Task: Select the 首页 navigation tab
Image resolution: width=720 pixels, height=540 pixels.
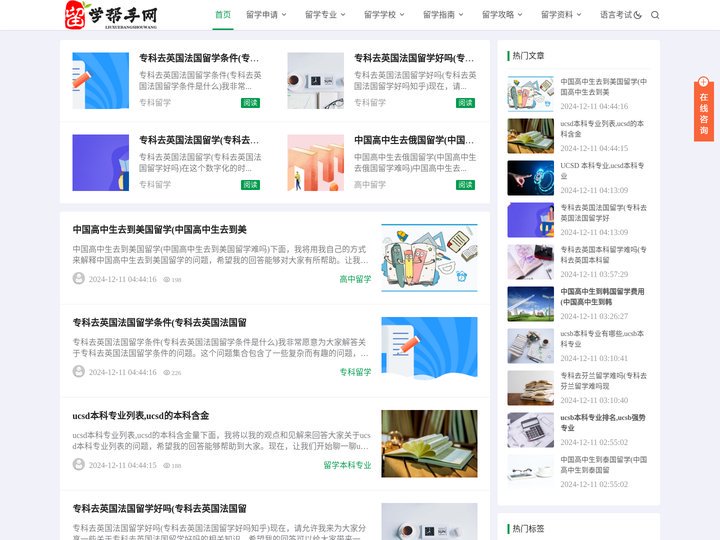Action: [223, 15]
